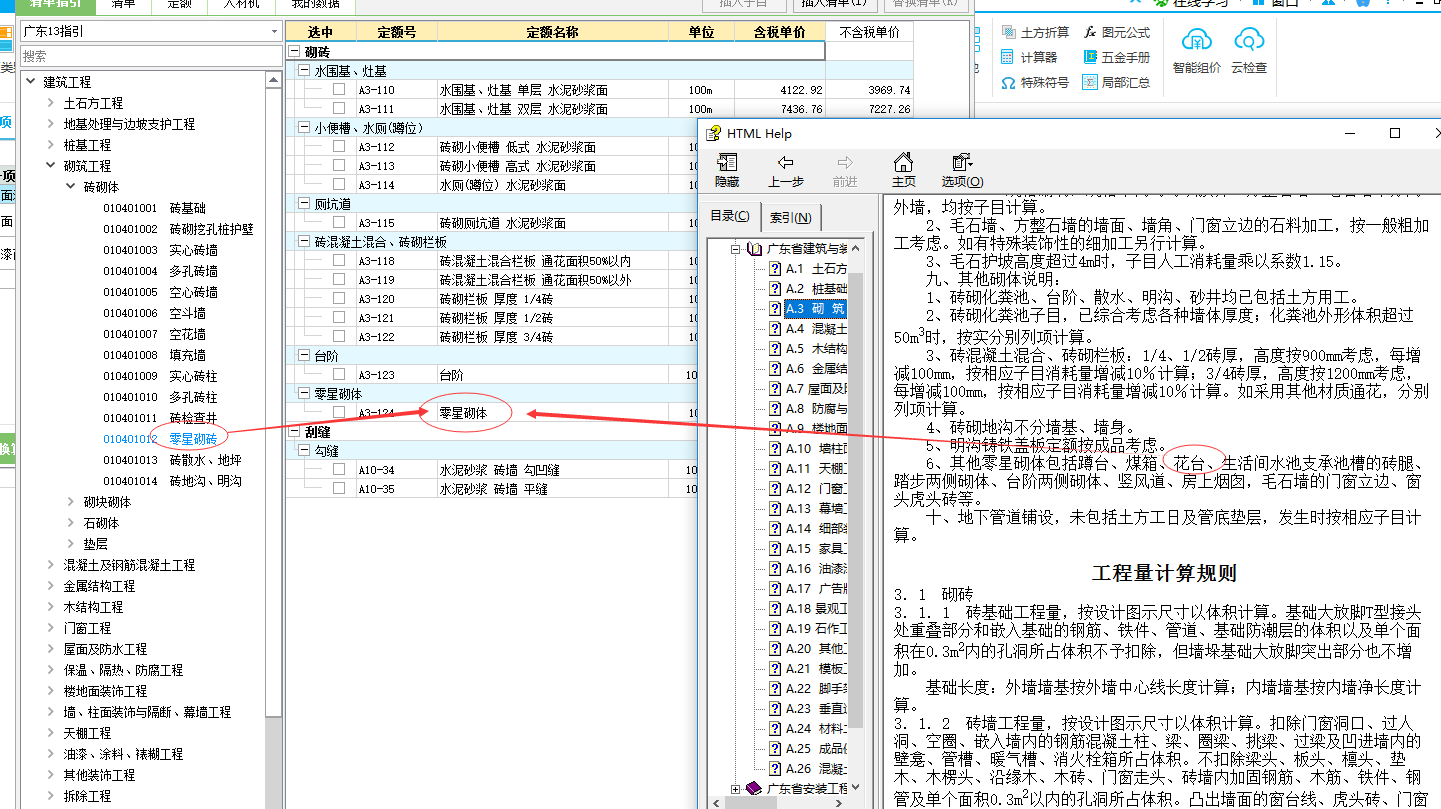
Task: Collapse the 砌砖 group in the quota table
Action: 294,51
